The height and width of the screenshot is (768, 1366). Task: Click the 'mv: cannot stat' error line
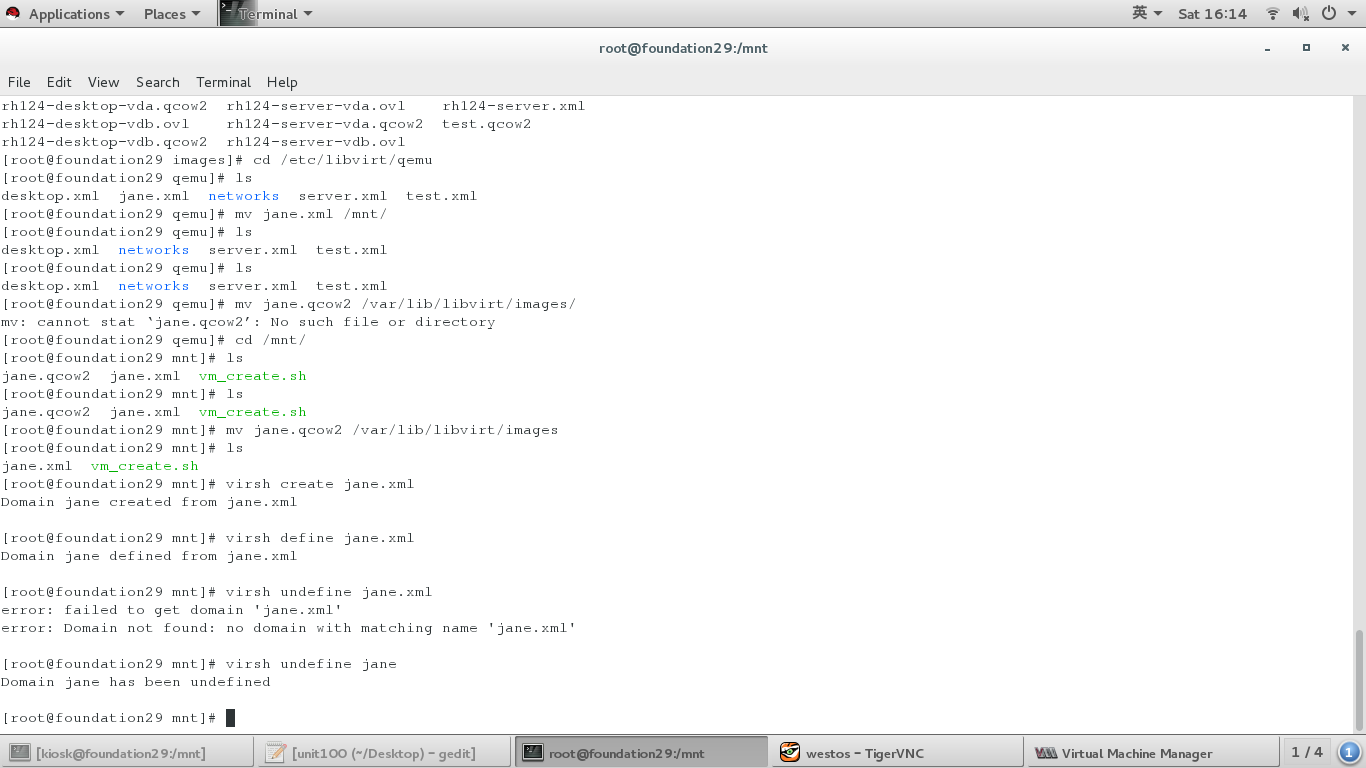point(248,322)
